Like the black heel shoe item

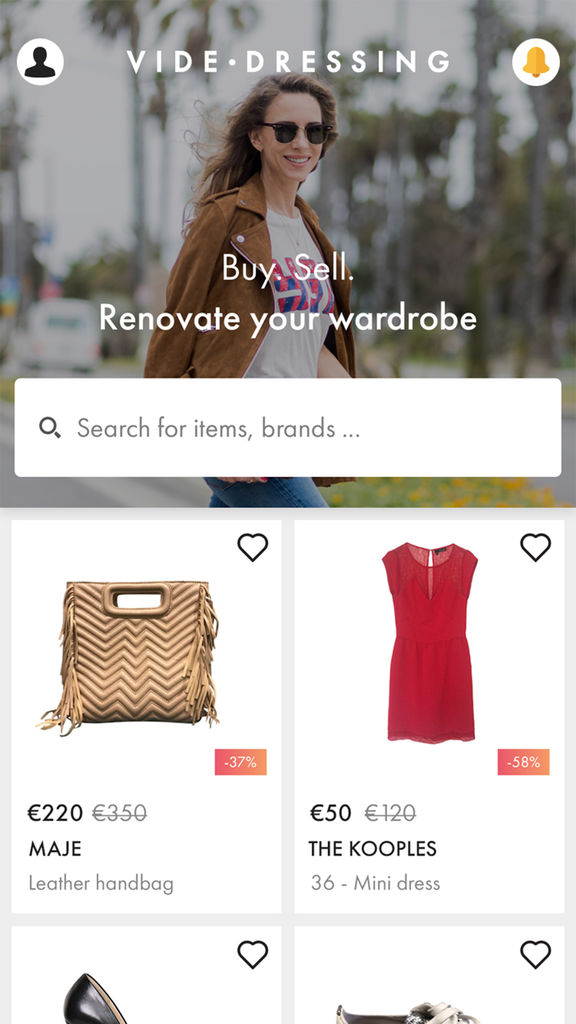click(x=253, y=955)
